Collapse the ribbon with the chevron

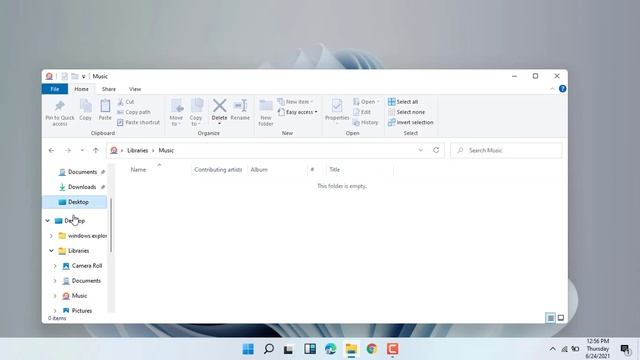point(552,89)
